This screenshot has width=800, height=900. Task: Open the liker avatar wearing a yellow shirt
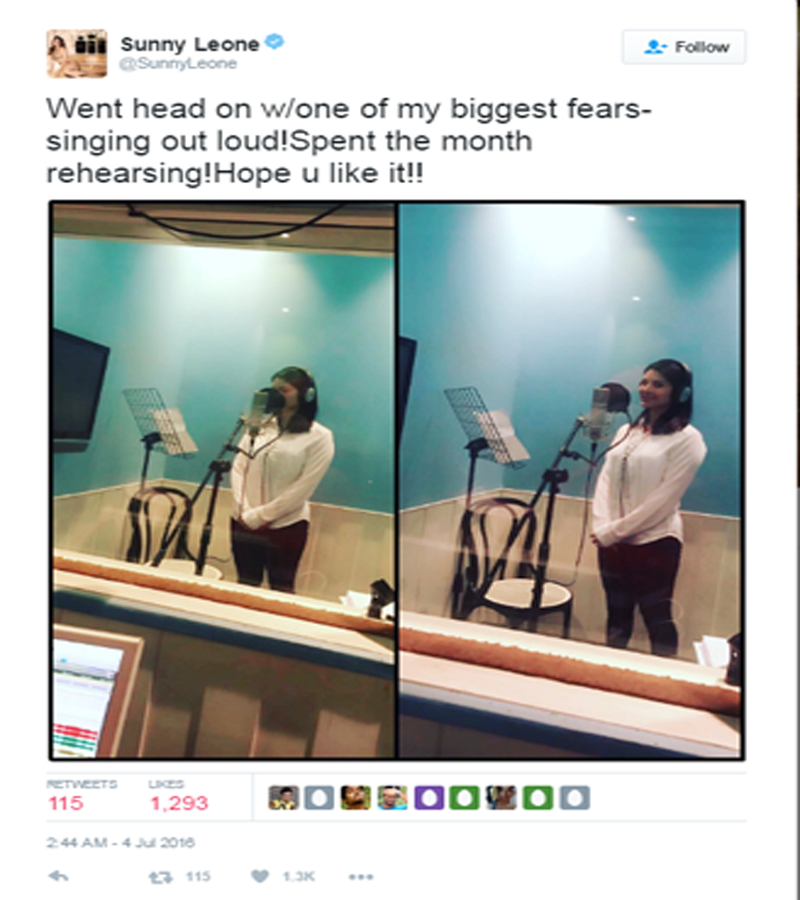(284, 798)
